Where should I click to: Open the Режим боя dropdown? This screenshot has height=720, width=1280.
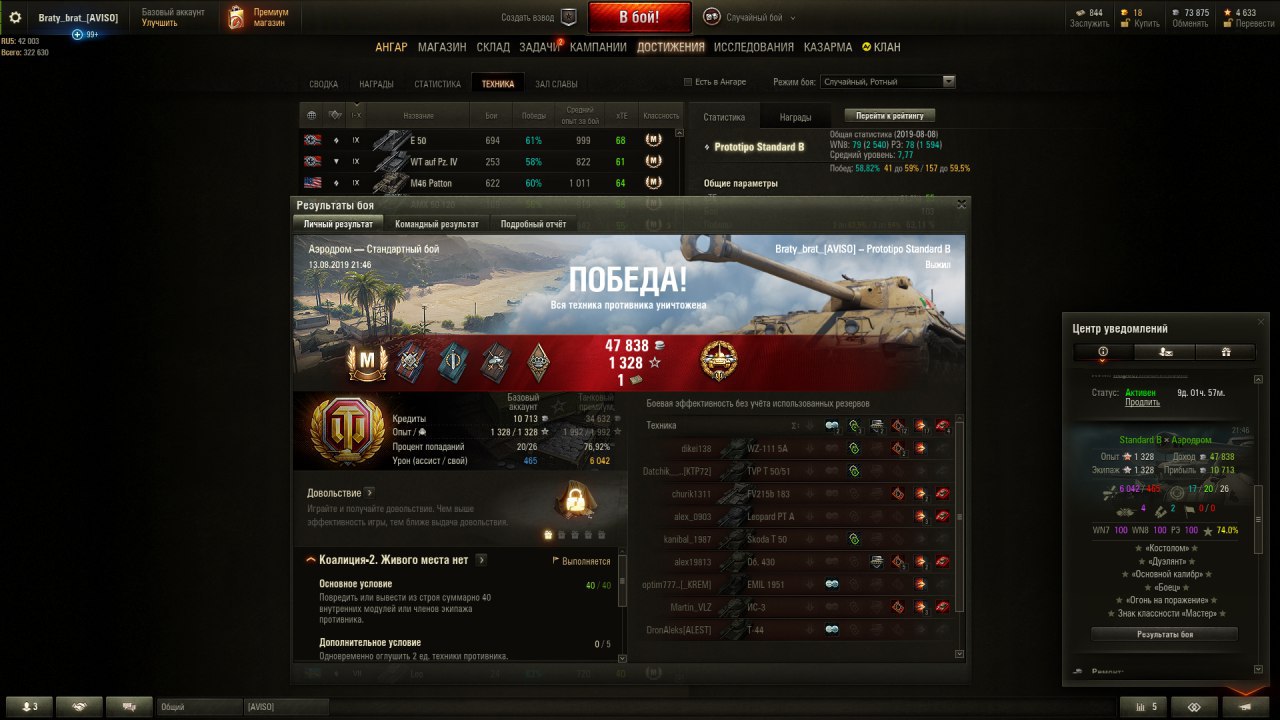coord(887,82)
